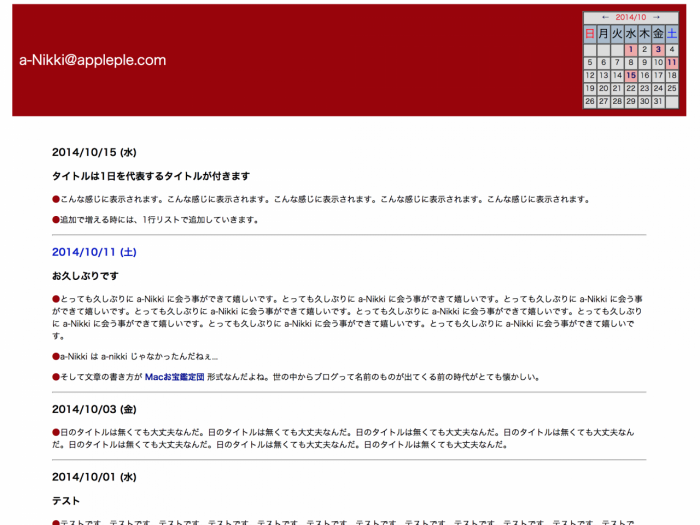Open the 2014/10/11 (土) date heading link
The width and height of the screenshot is (700, 525).
click(94, 252)
